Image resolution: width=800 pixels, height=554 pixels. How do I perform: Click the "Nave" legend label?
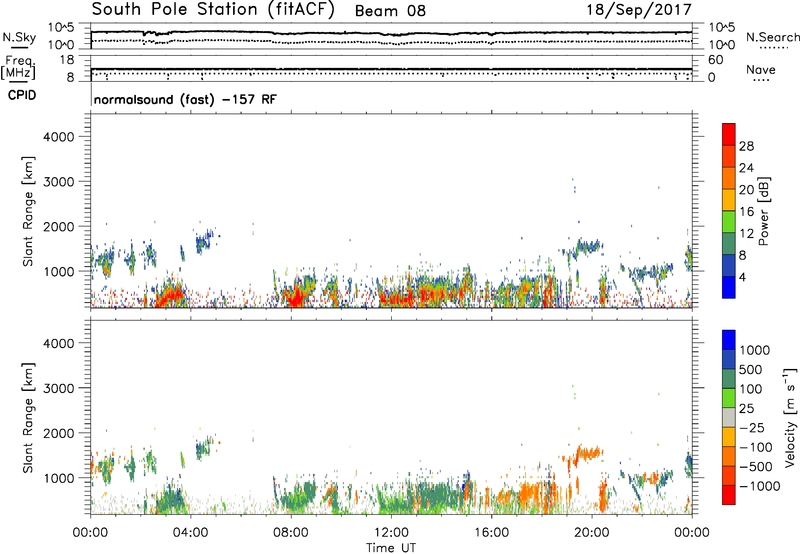(x=761, y=69)
